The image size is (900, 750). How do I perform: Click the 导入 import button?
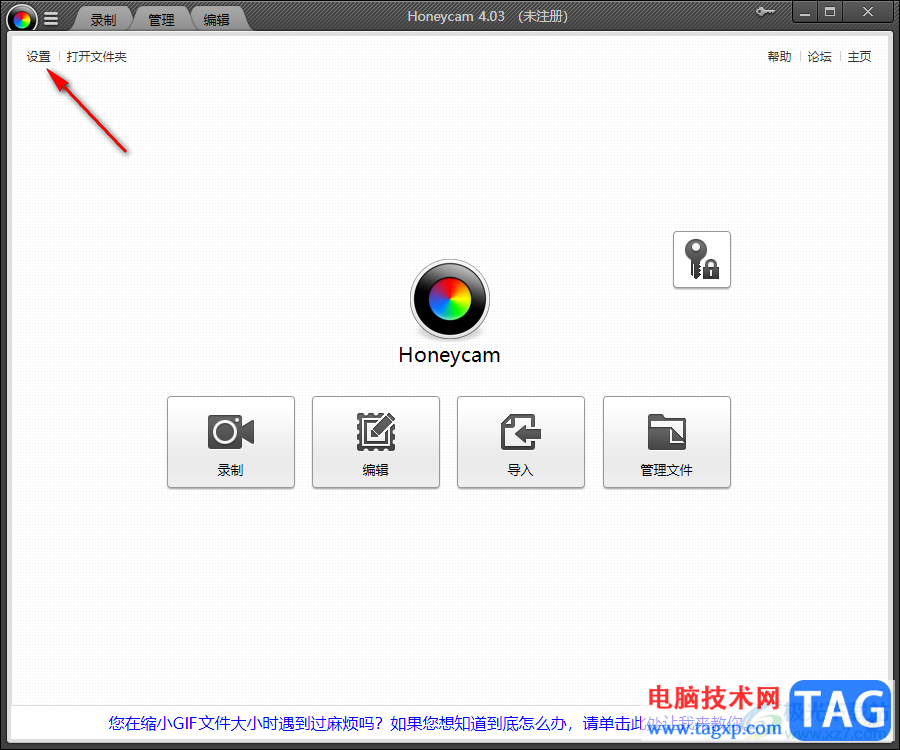(521, 442)
